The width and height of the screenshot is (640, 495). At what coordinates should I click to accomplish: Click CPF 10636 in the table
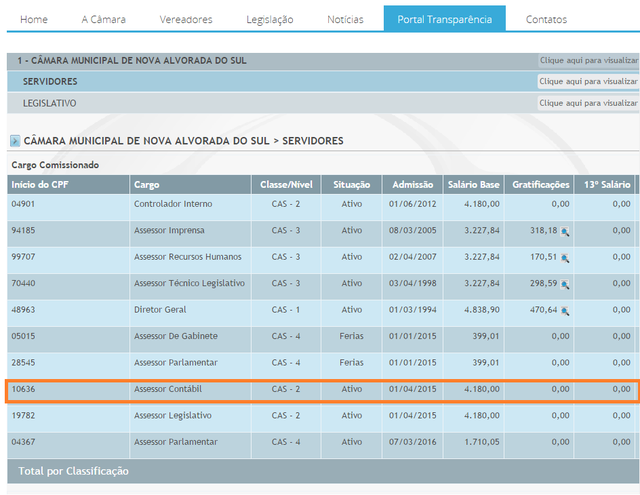tap(23, 389)
